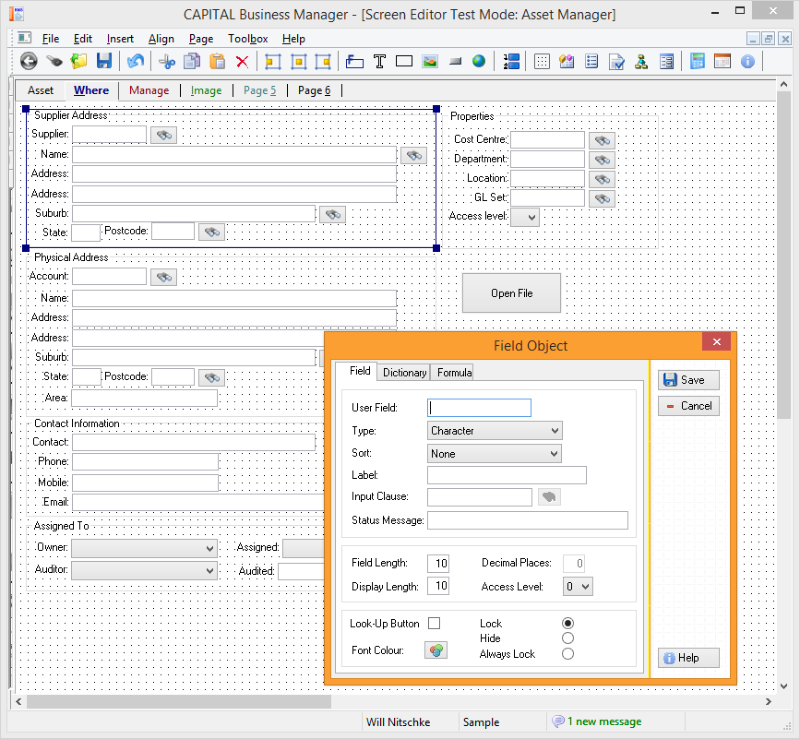The height and width of the screenshot is (739, 800).
Task: Click Save in the Field Object dialog
Action: click(x=689, y=380)
